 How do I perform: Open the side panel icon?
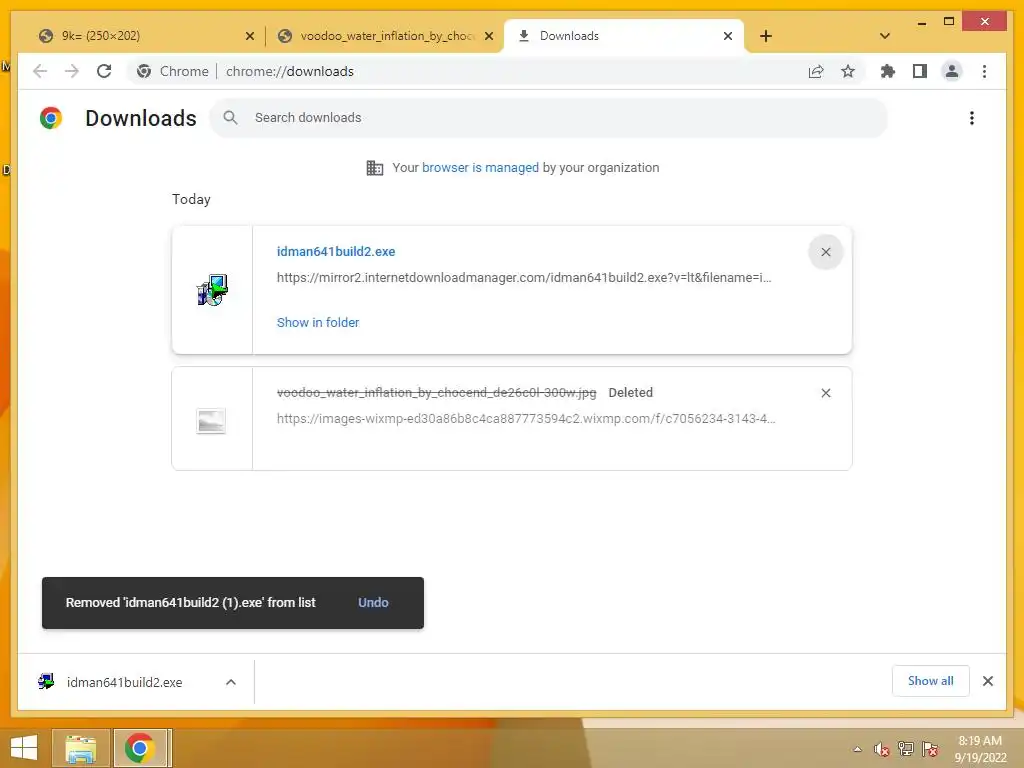(920, 71)
